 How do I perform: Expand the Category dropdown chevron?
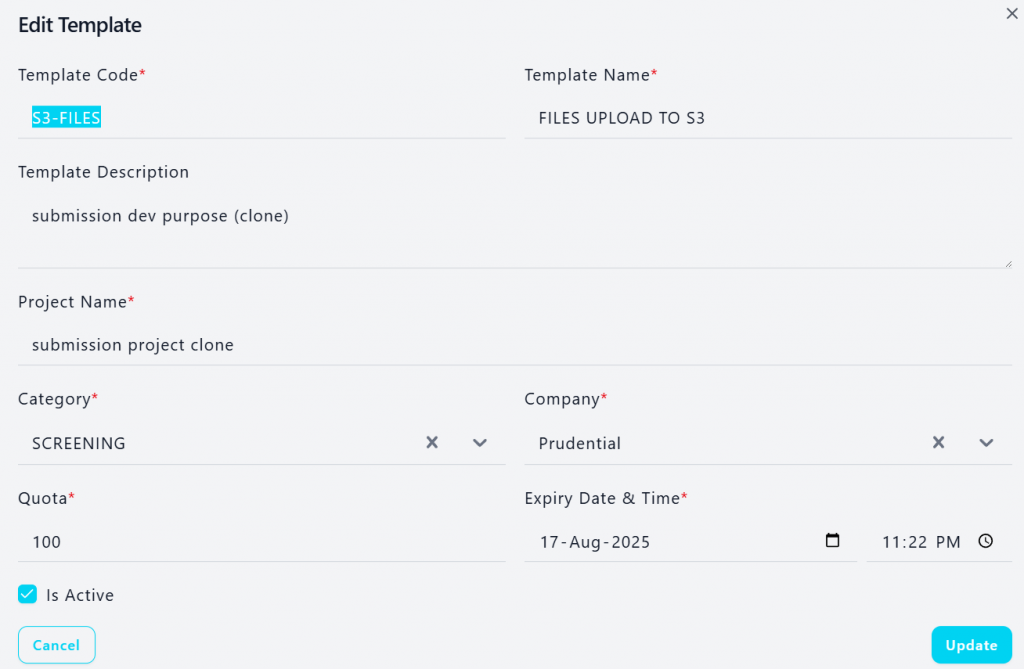tap(480, 443)
